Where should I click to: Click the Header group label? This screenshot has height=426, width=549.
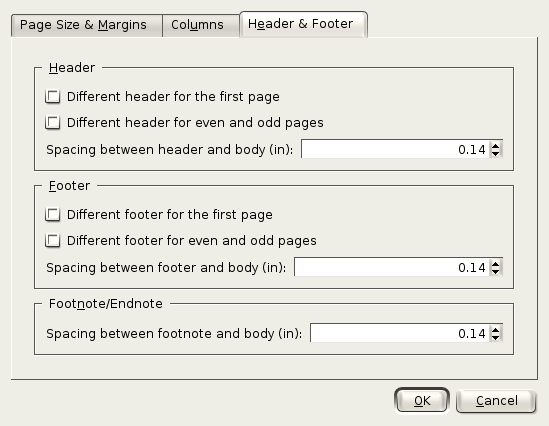[72, 68]
